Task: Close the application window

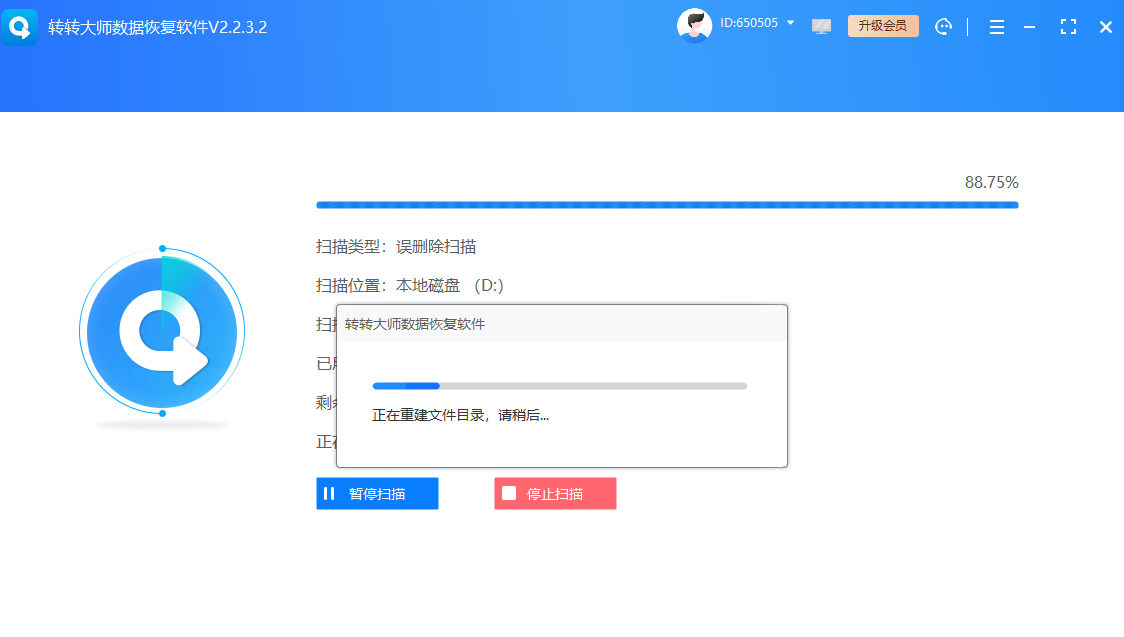Action: 1105,27
